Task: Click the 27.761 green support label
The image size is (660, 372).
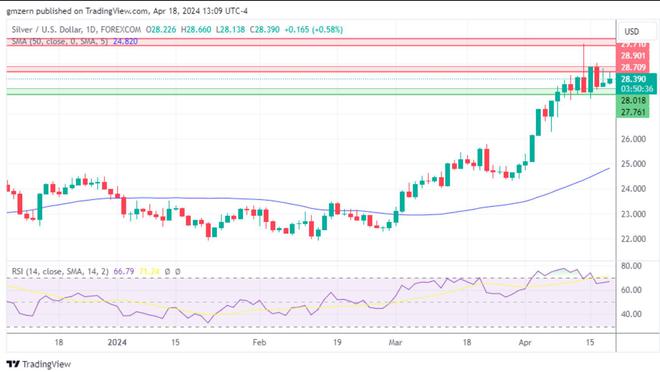Action: click(633, 112)
